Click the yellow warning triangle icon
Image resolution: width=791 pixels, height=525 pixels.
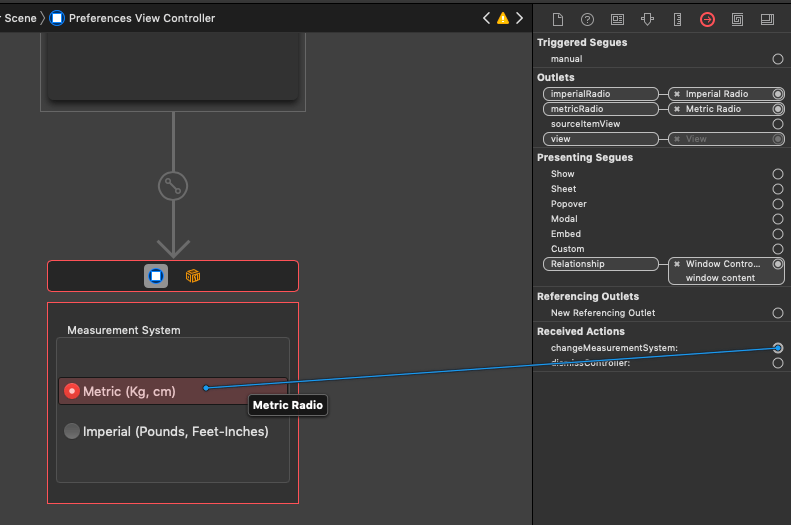tap(502, 18)
